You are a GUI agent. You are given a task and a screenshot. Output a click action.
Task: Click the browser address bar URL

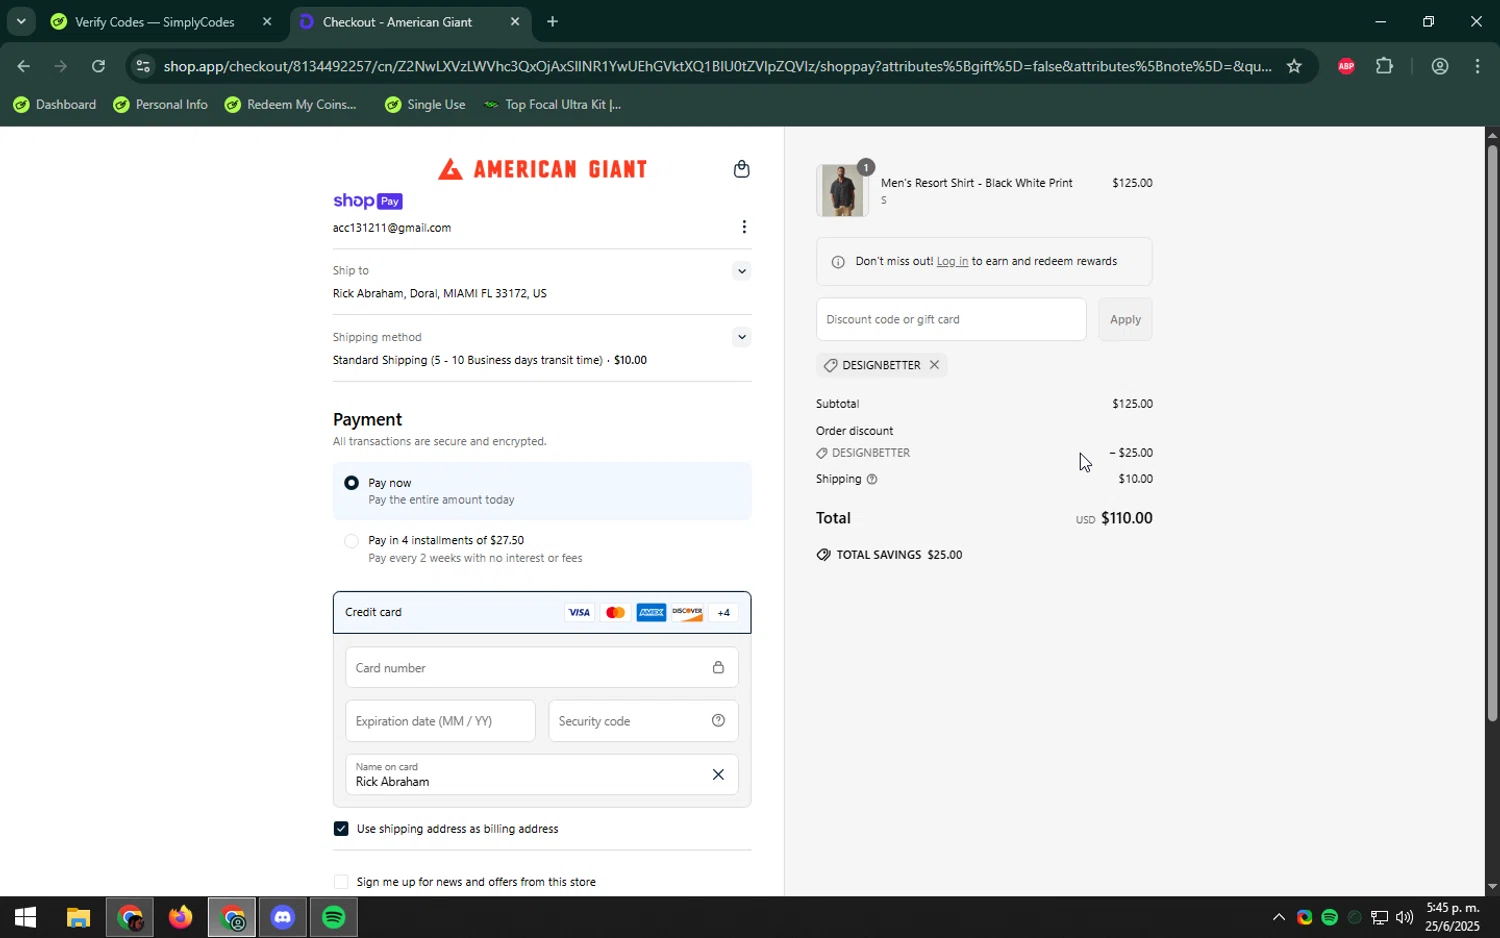[718, 66]
